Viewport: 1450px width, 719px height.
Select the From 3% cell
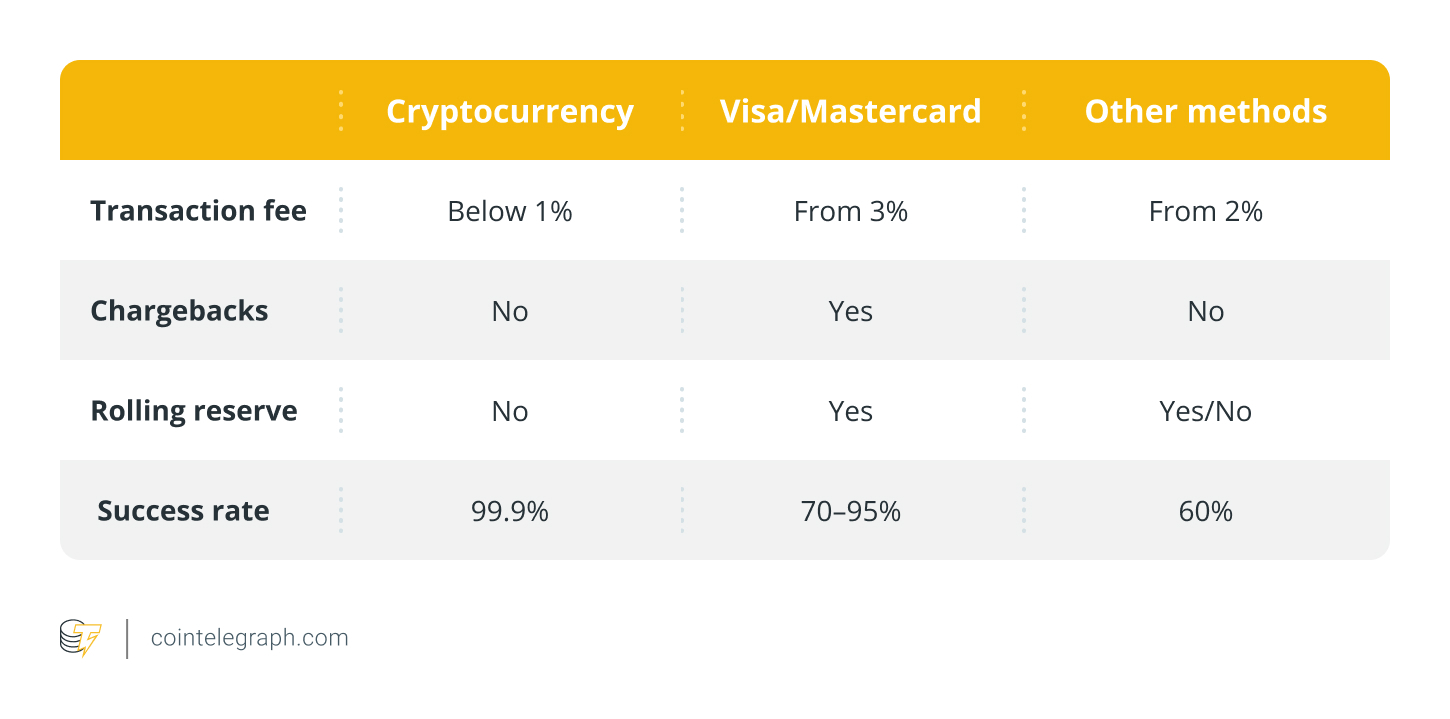click(850, 211)
